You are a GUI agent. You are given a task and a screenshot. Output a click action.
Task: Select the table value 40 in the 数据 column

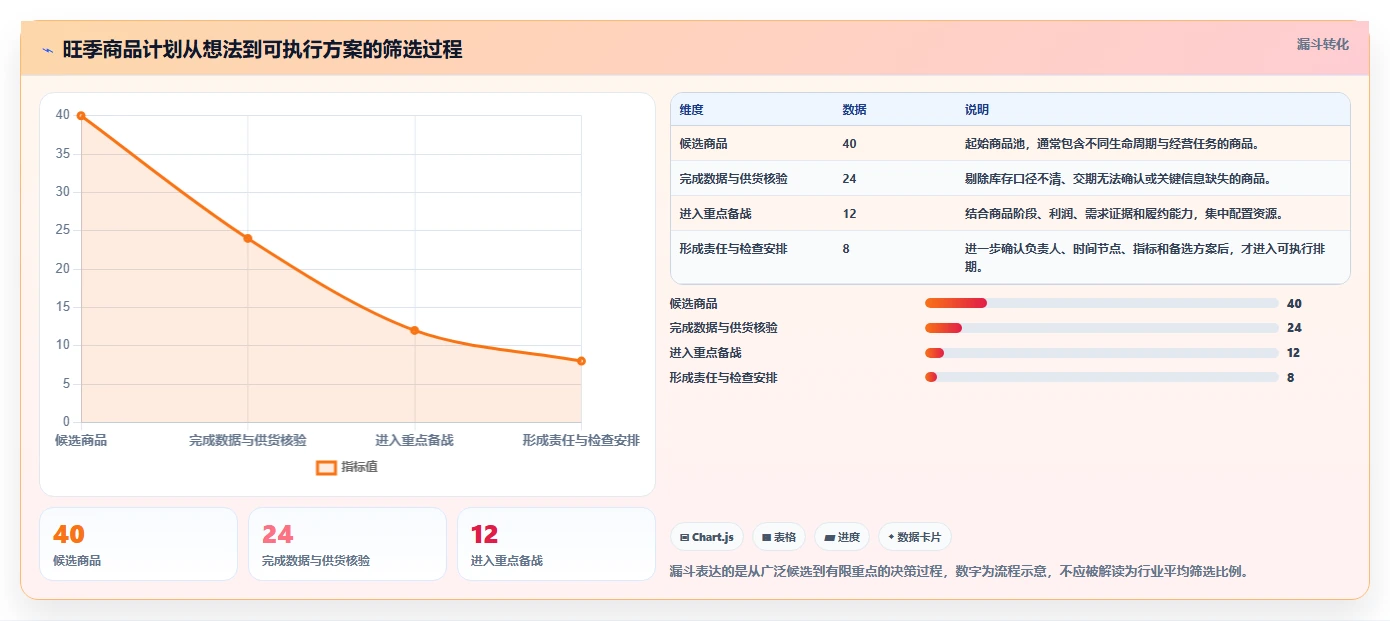[x=849, y=144]
